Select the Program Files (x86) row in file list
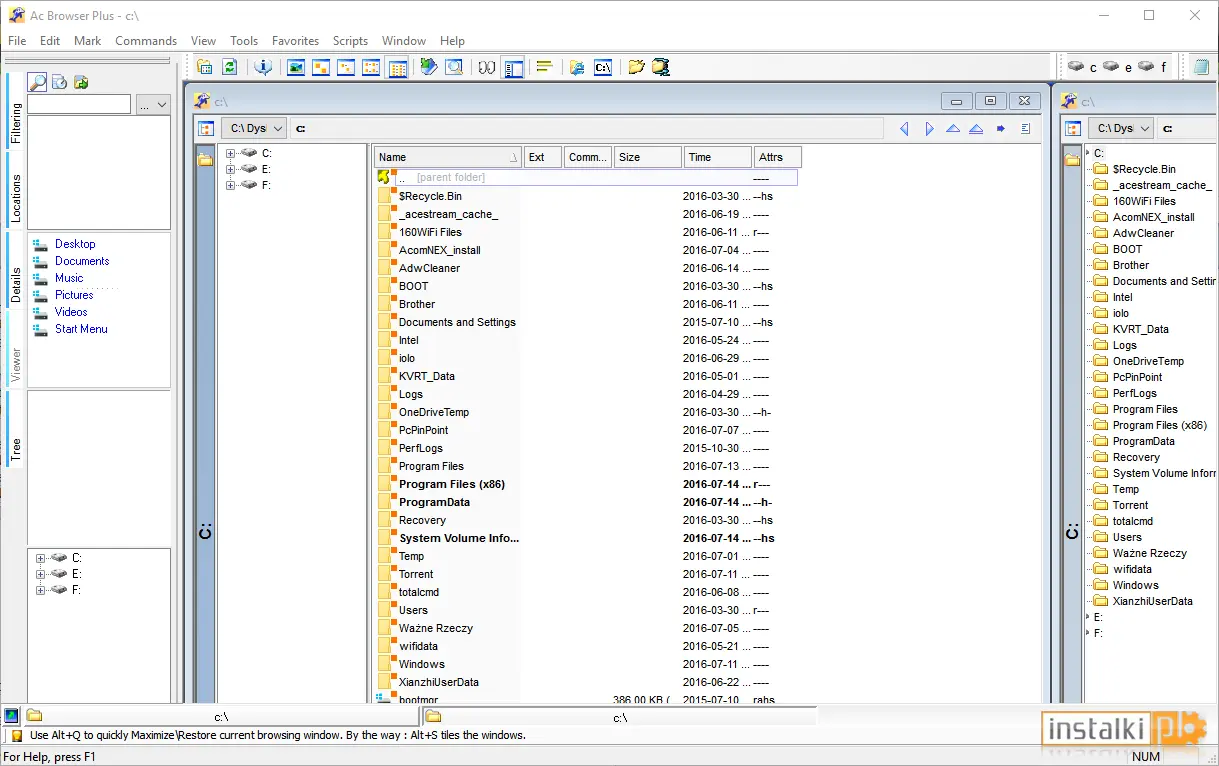Viewport: 1219px width, 766px height. click(586, 484)
